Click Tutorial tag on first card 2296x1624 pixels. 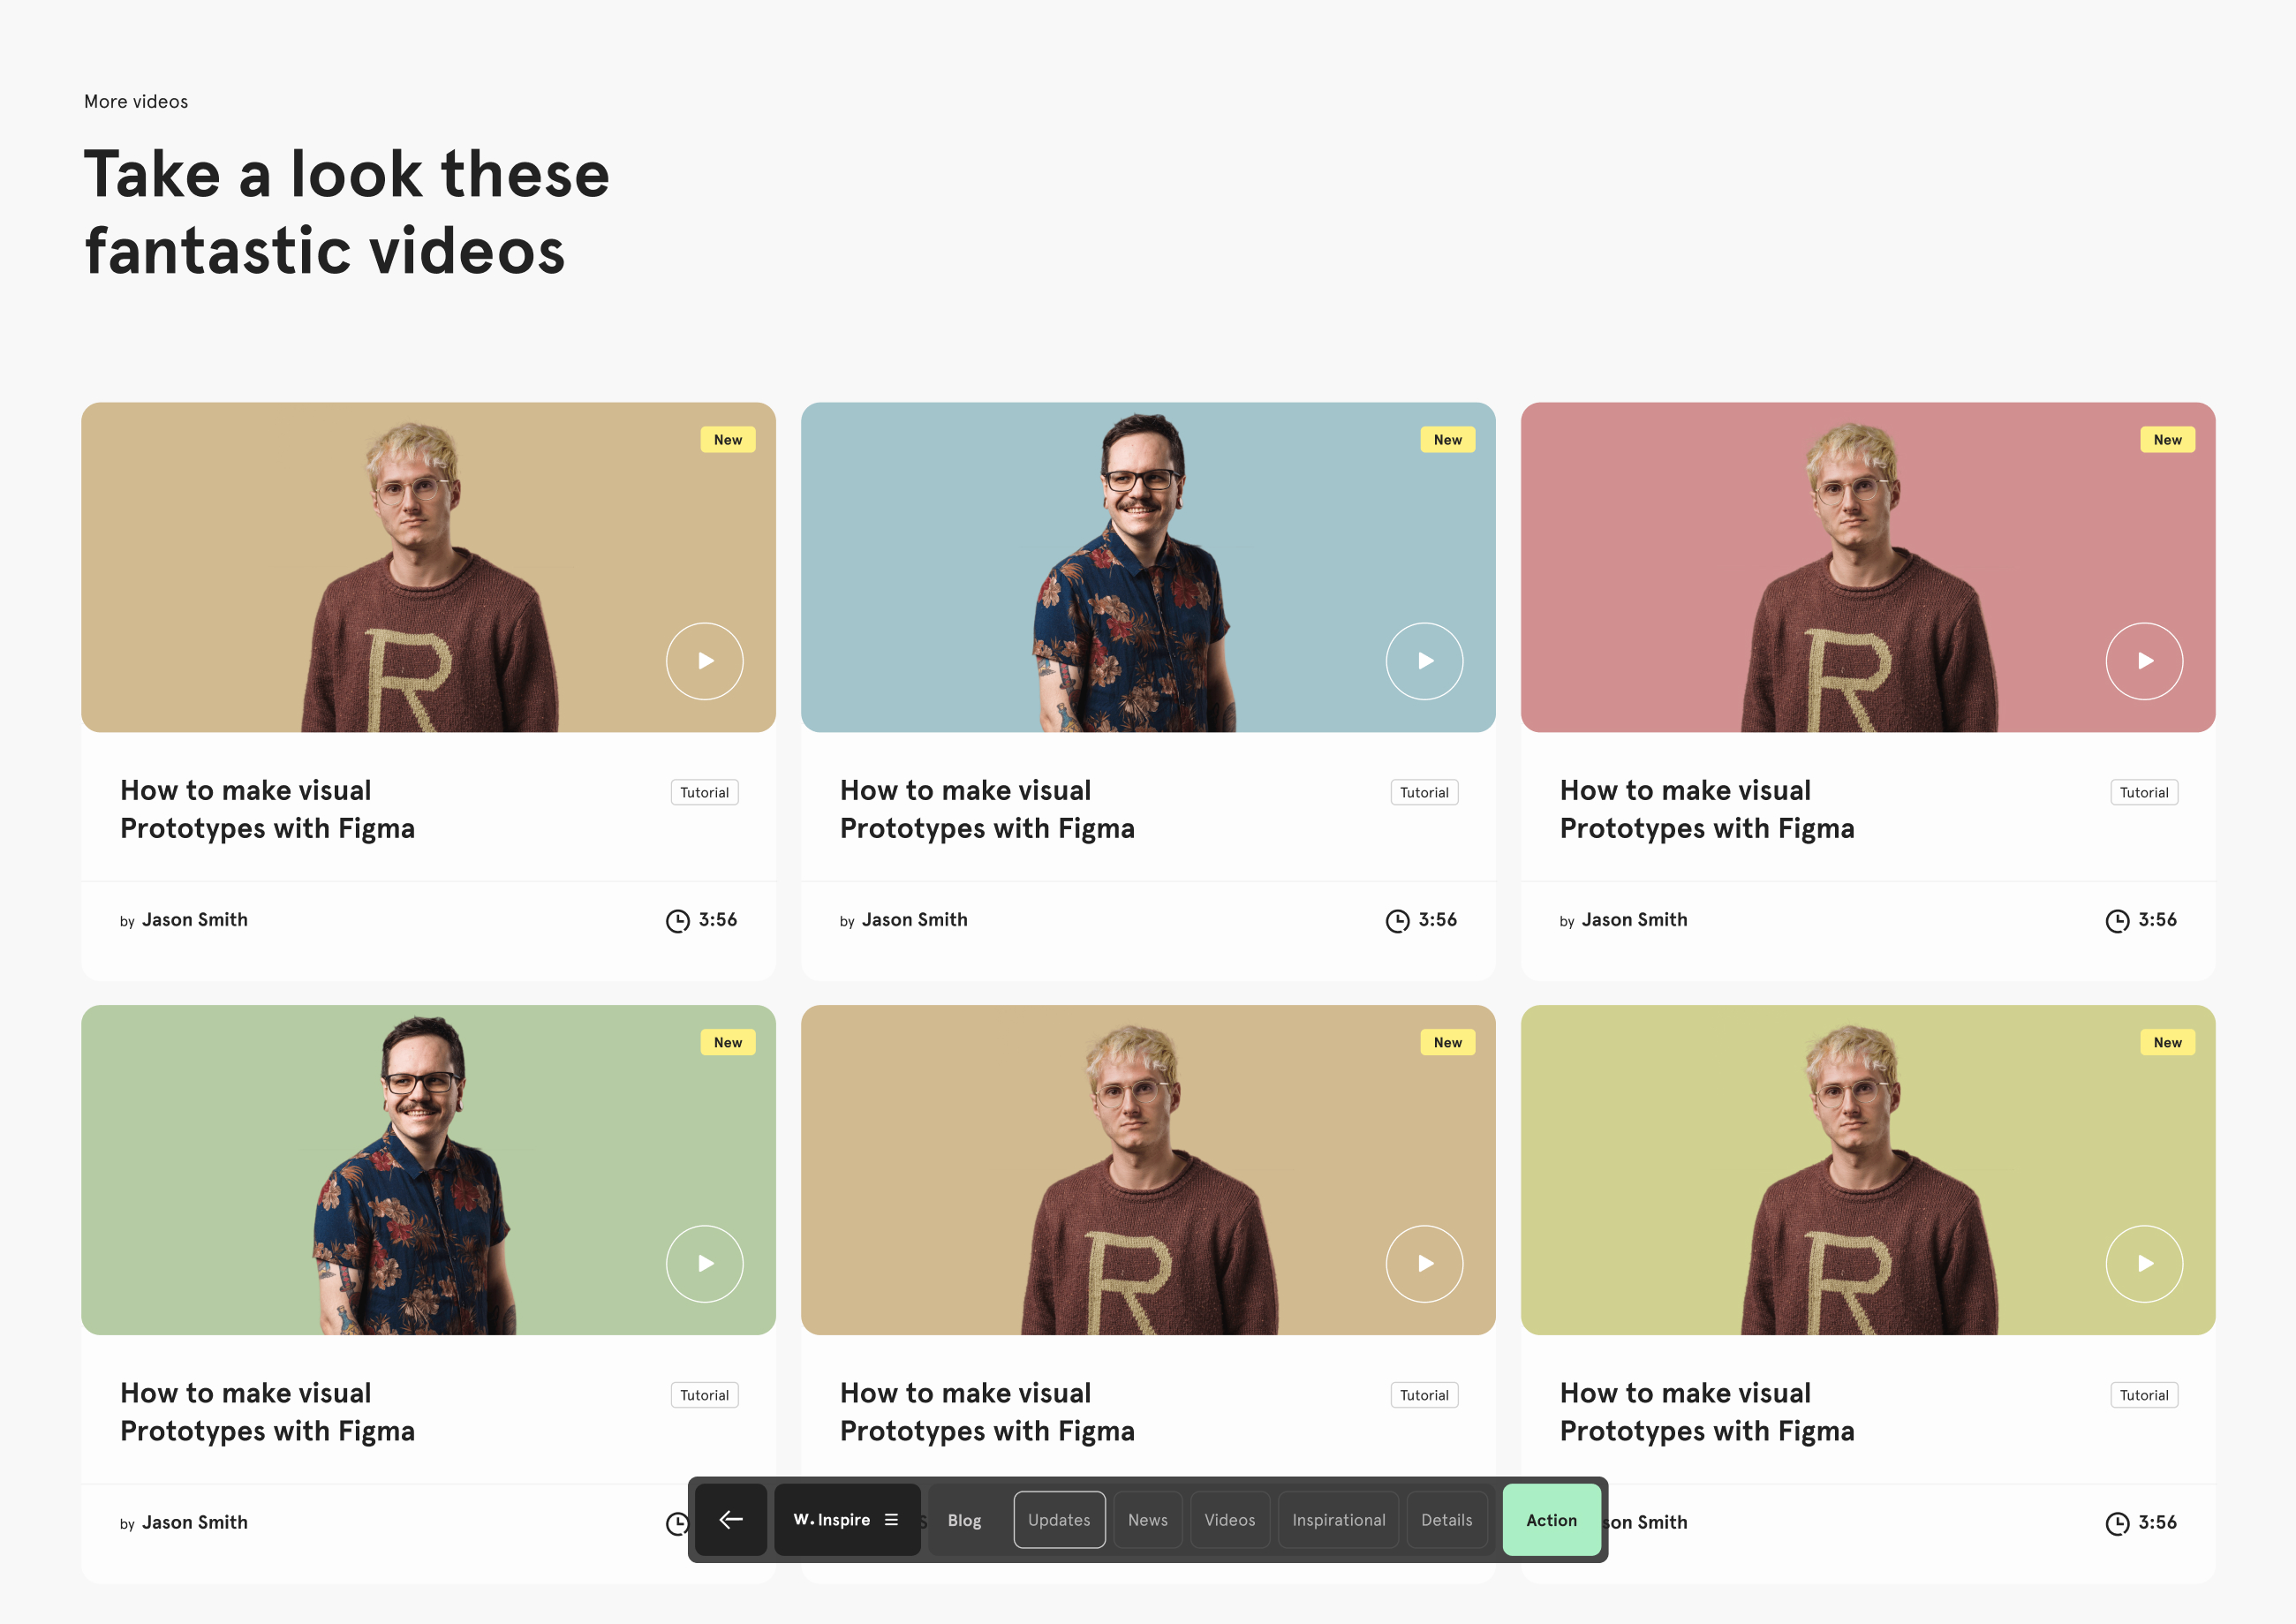(x=704, y=792)
